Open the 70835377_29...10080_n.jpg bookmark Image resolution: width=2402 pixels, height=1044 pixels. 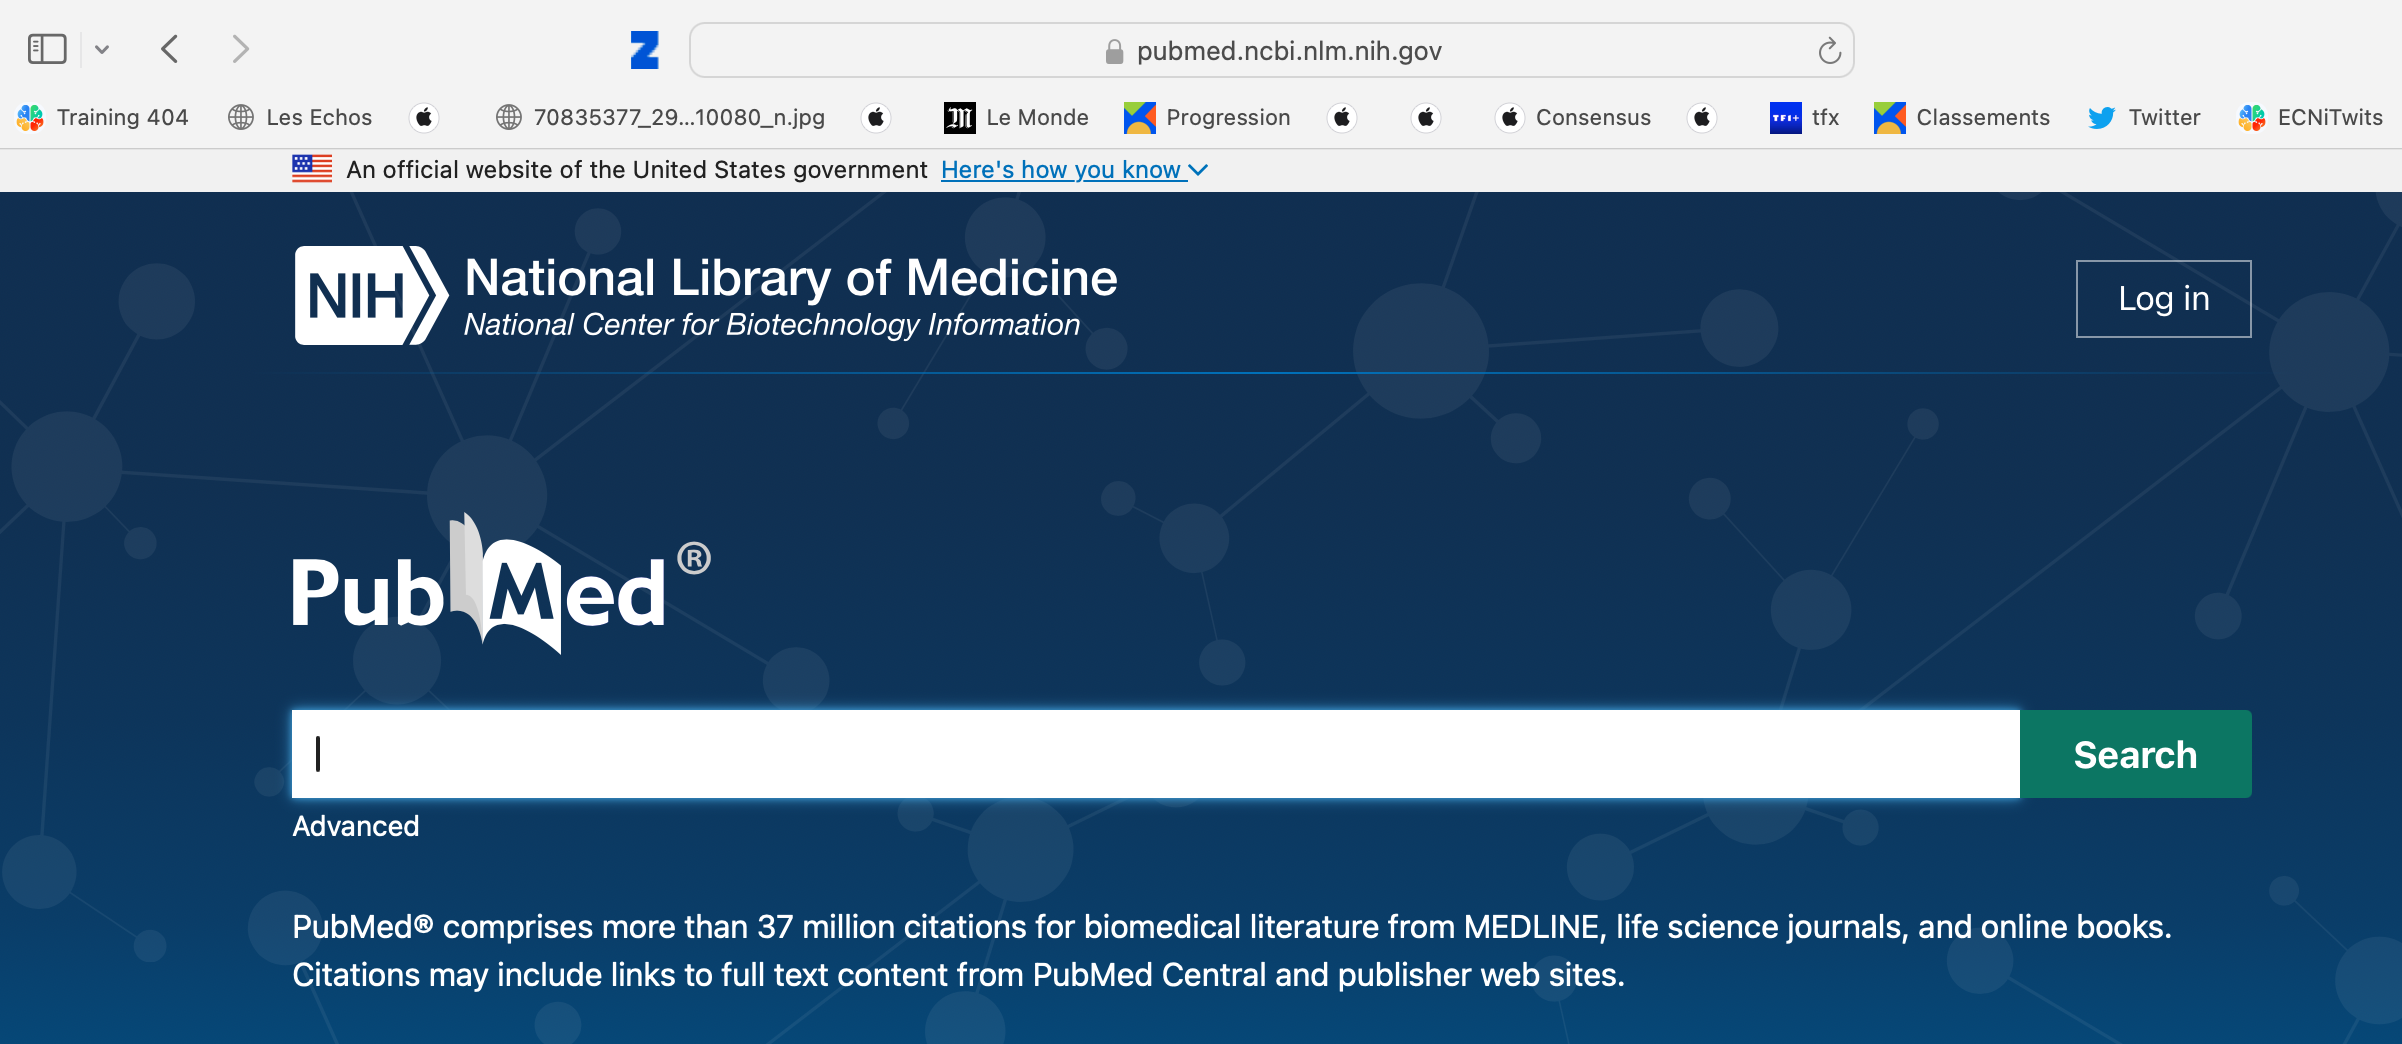click(661, 117)
